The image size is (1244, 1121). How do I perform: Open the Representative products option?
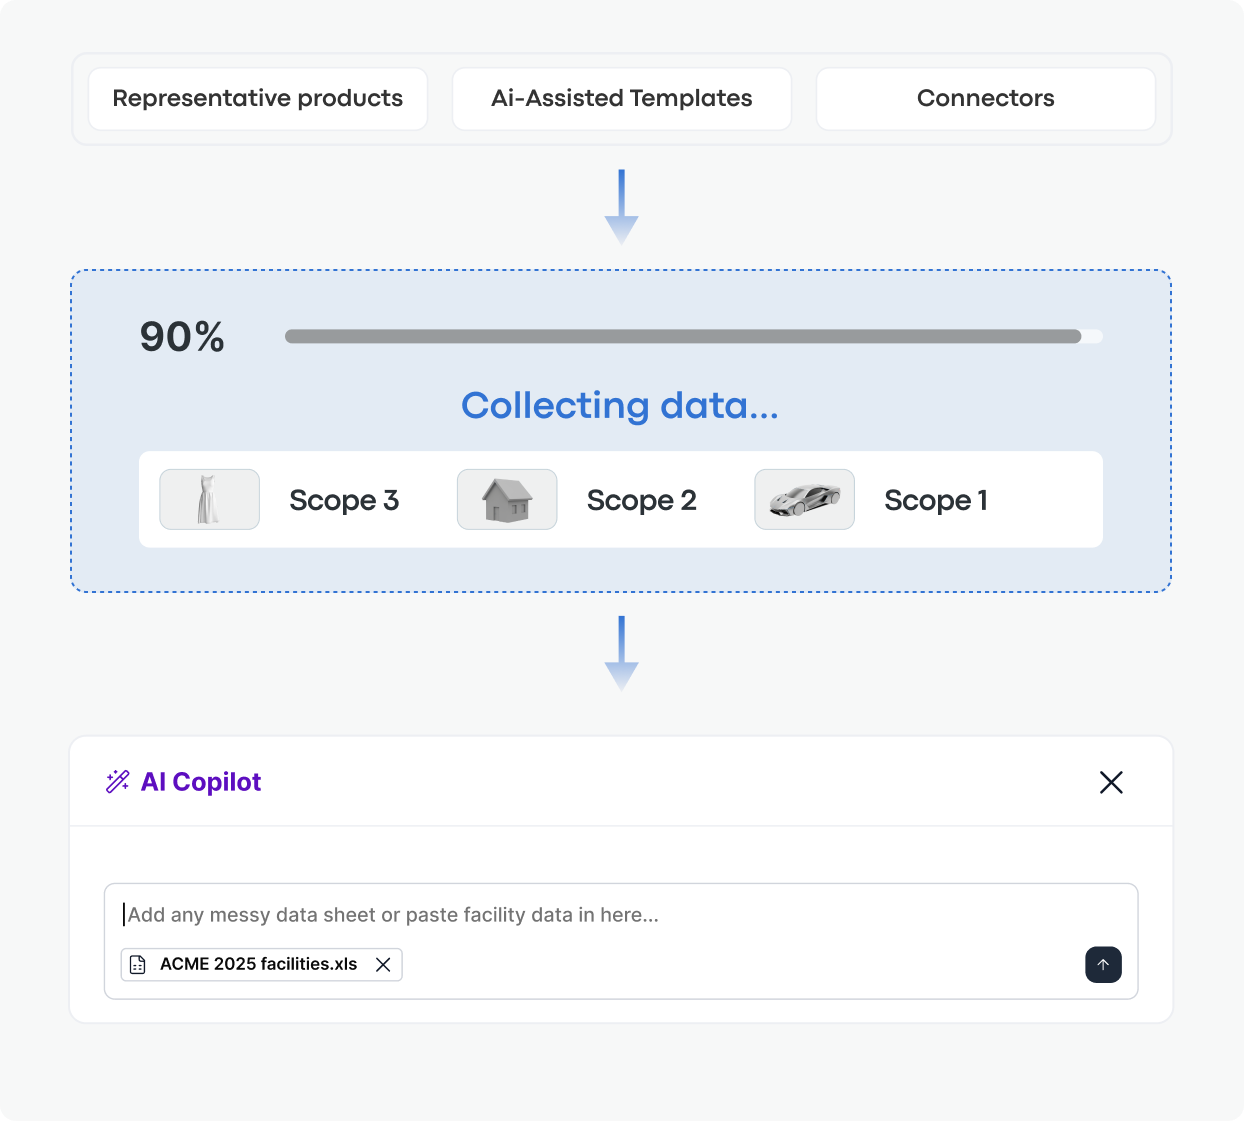[x=257, y=98]
